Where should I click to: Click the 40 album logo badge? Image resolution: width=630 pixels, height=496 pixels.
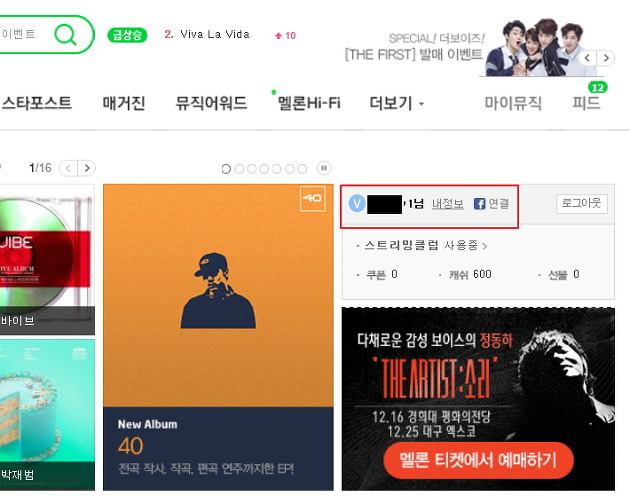pos(313,198)
